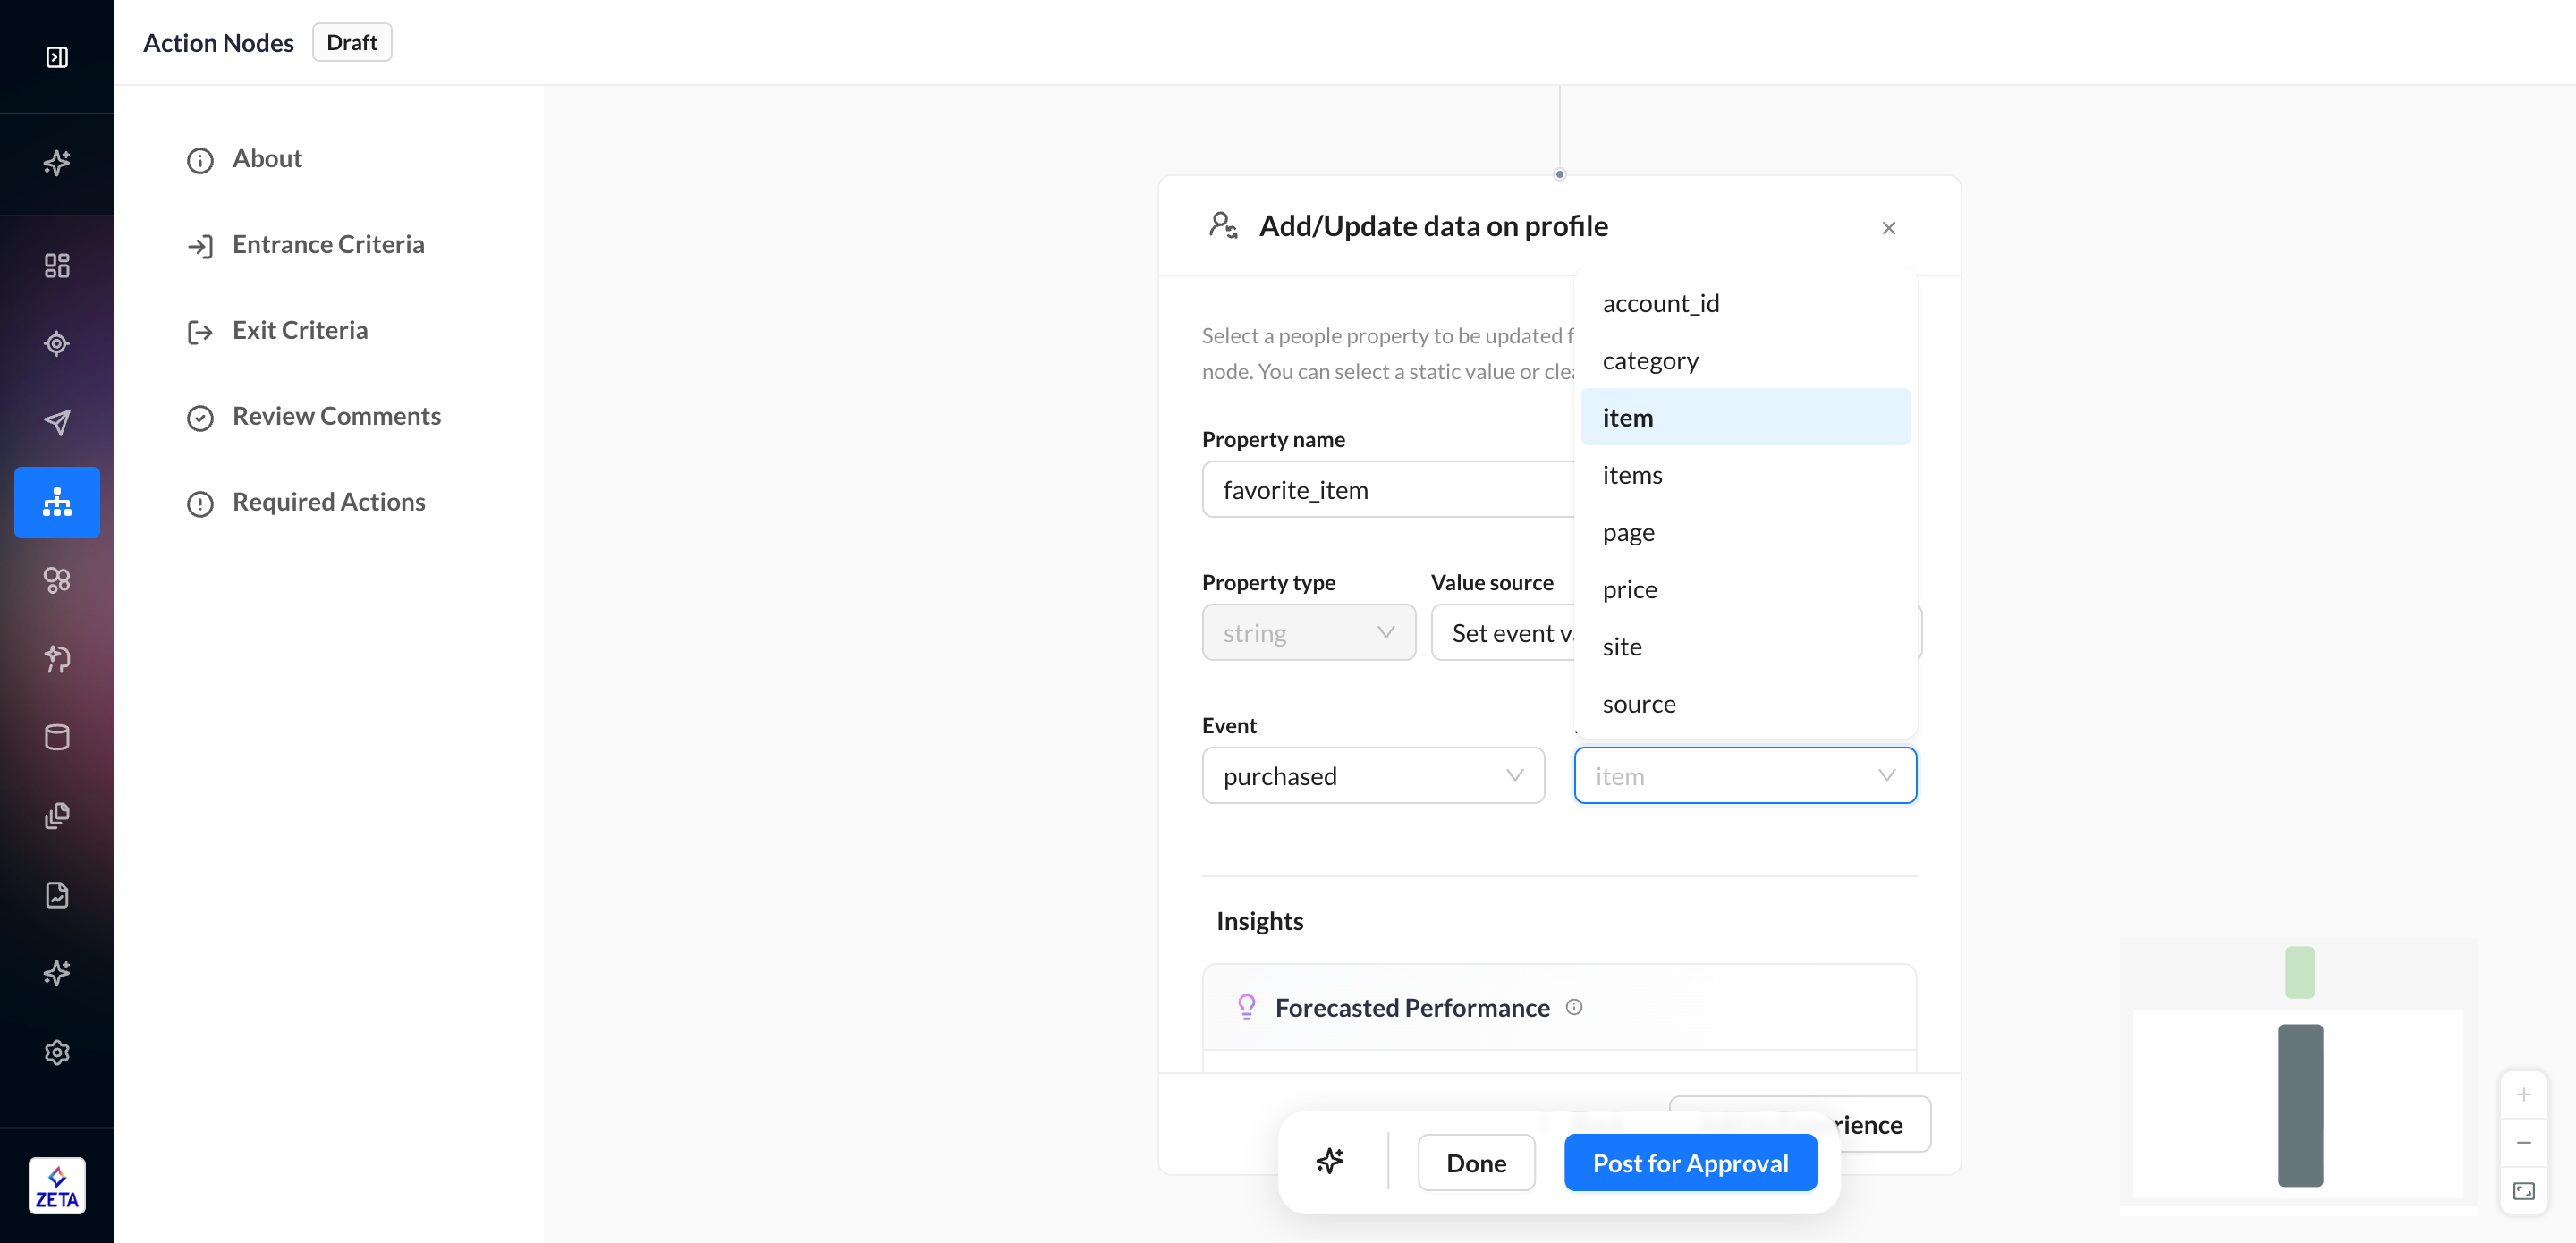2576x1243 pixels.
Task: Open the dashboard grid icon in sidebar
Action: click(x=57, y=265)
